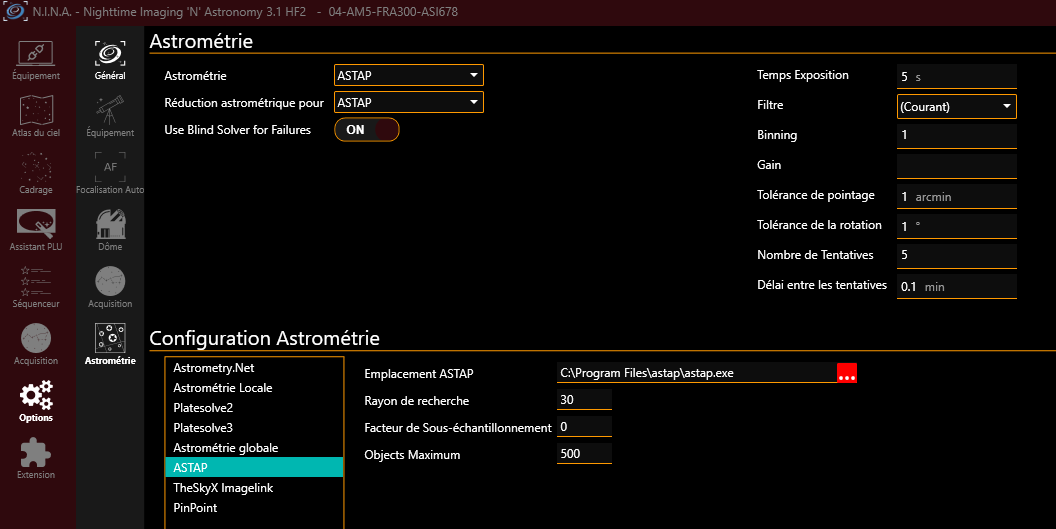The width and height of the screenshot is (1056, 529).
Task: Click the Objects Maximum field
Action: tap(584, 454)
